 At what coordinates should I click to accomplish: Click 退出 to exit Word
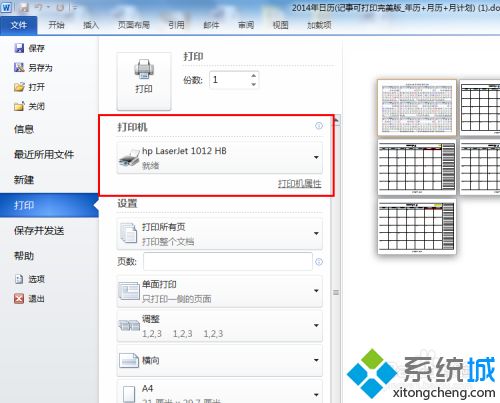tap(29, 299)
